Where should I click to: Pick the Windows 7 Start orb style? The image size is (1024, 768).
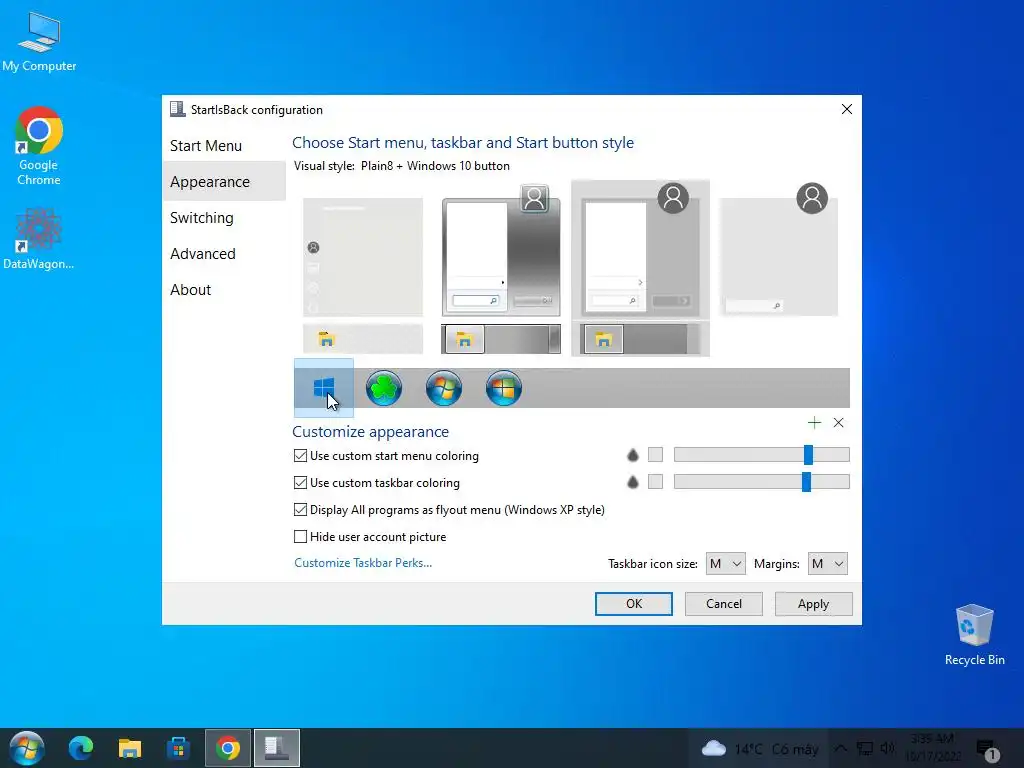tap(444, 388)
